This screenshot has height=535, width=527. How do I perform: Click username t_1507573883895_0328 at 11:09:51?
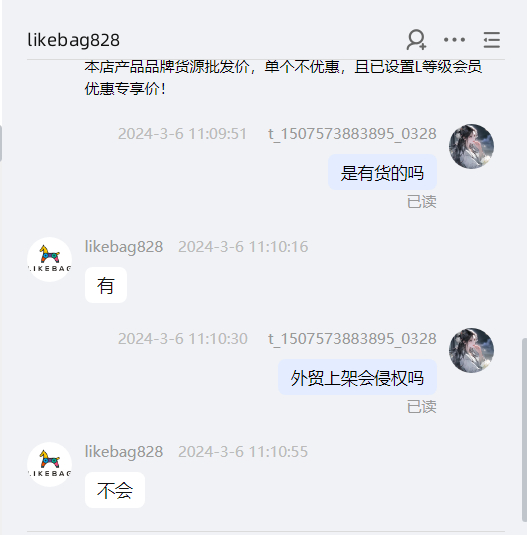pyautogui.click(x=352, y=134)
